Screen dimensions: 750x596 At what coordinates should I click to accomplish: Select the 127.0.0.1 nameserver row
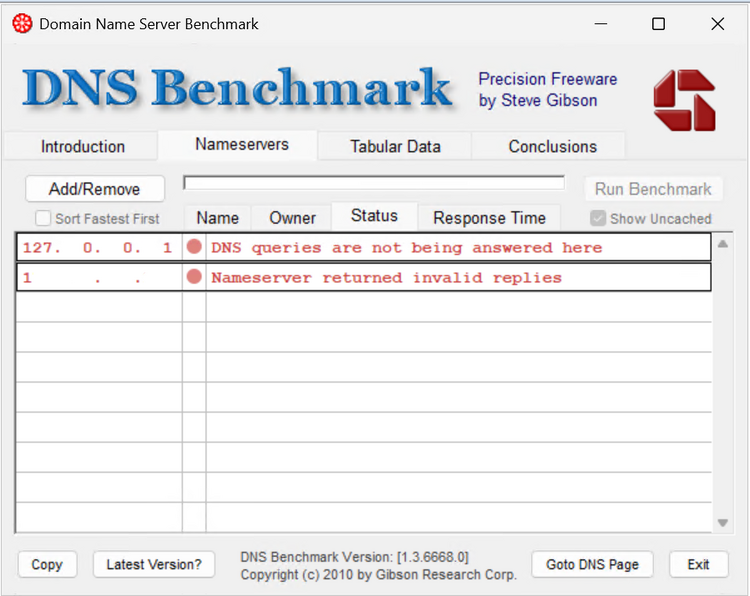[364, 247]
